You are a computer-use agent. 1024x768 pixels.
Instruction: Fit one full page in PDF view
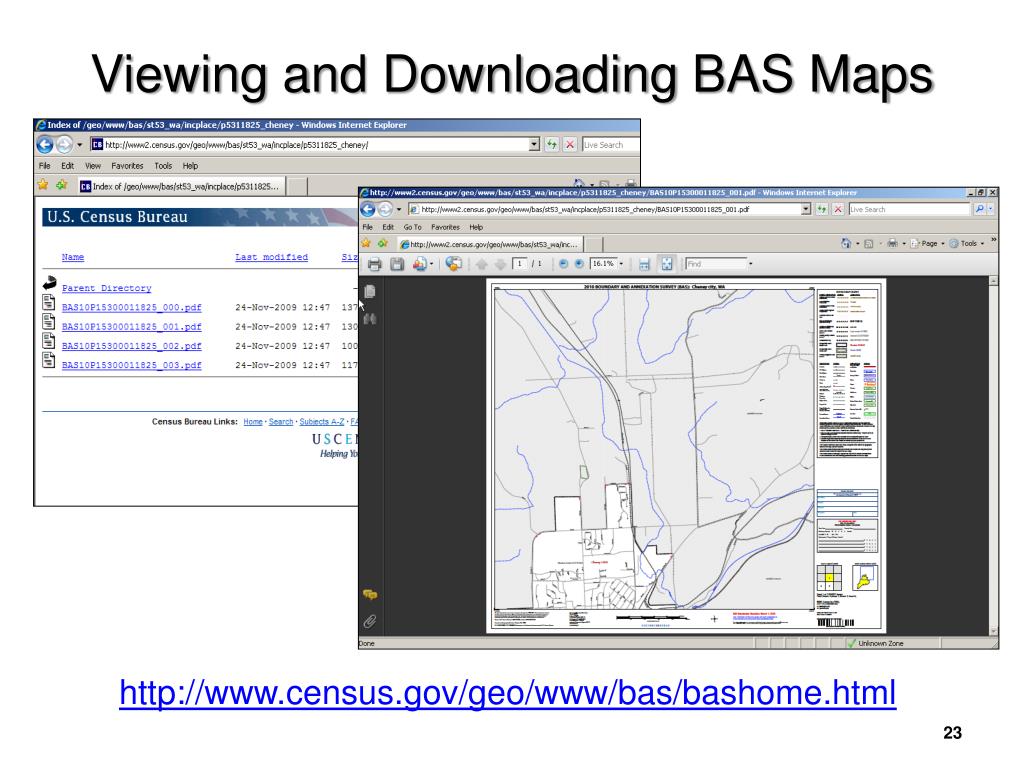tap(667, 264)
